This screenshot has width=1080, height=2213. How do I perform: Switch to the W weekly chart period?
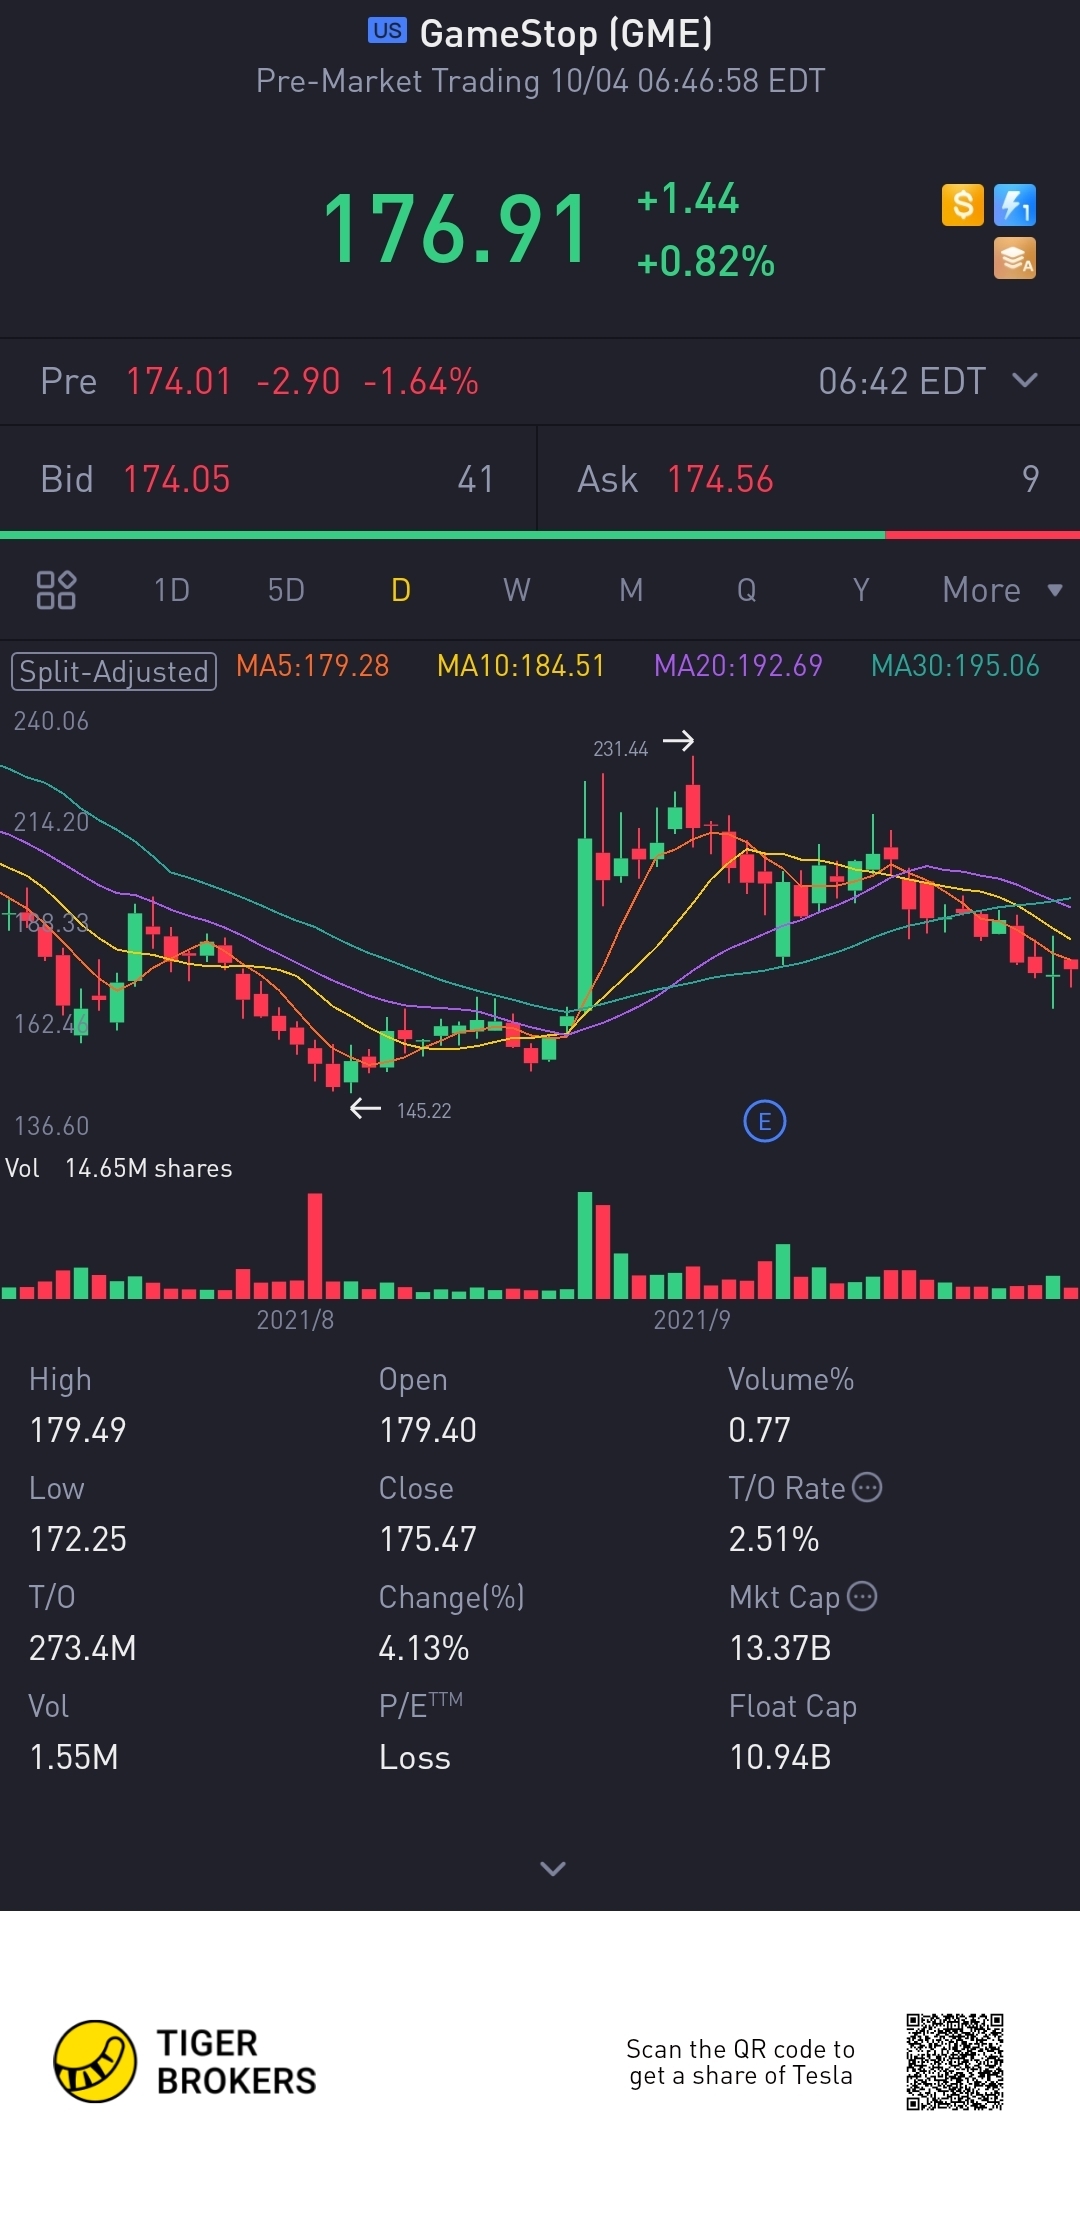click(x=516, y=590)
